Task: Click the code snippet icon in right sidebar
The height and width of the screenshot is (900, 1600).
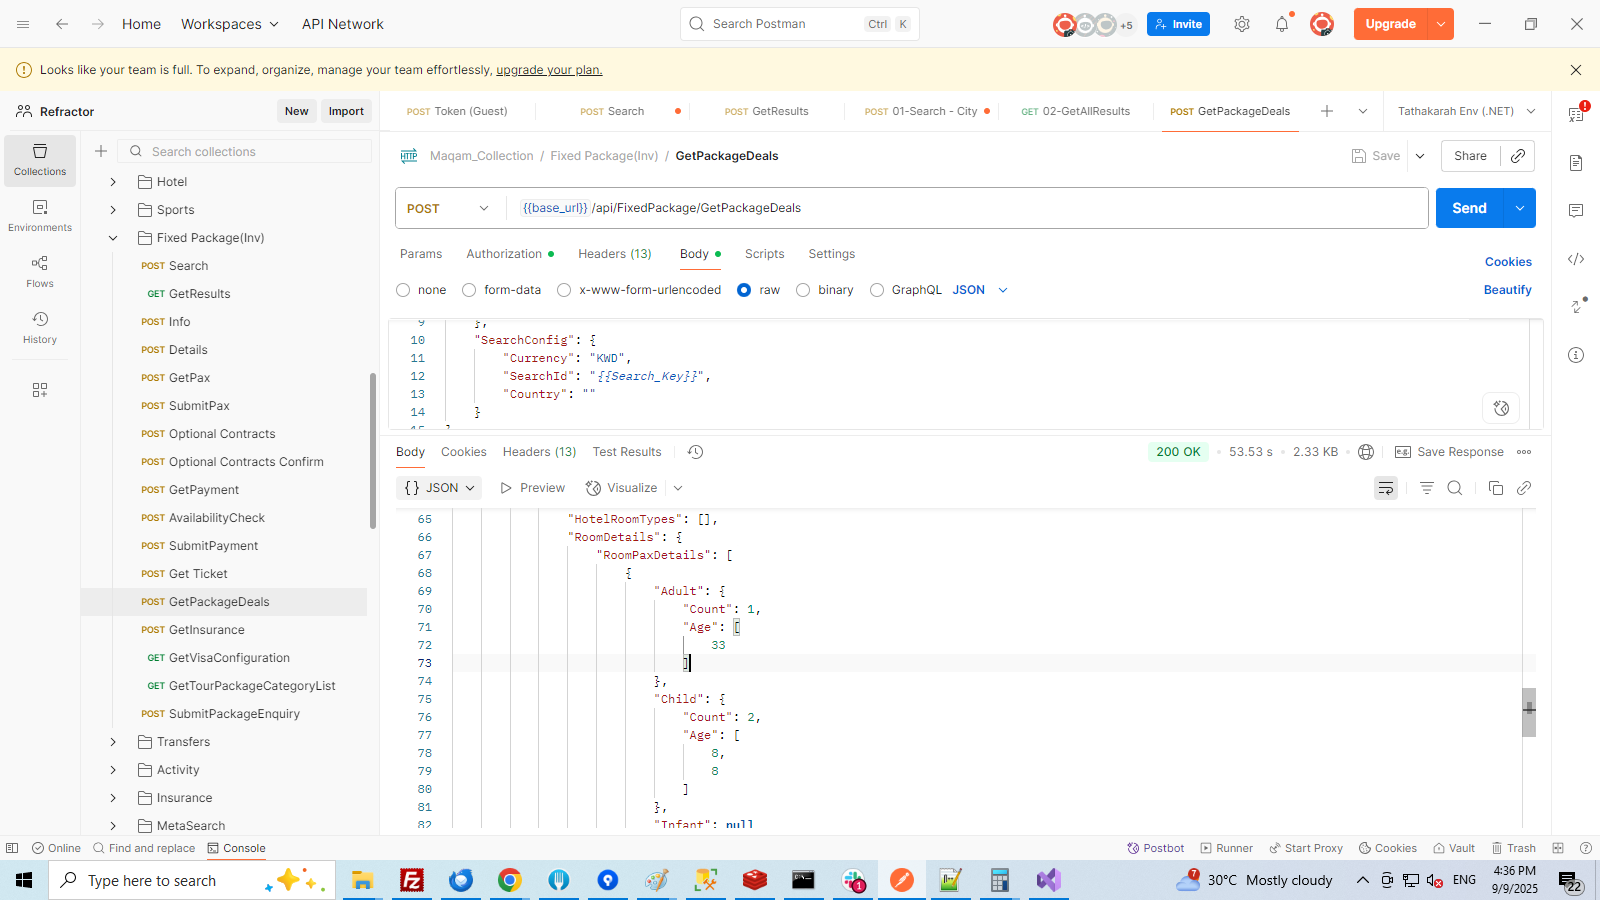Action: [x=1576, y=259]
